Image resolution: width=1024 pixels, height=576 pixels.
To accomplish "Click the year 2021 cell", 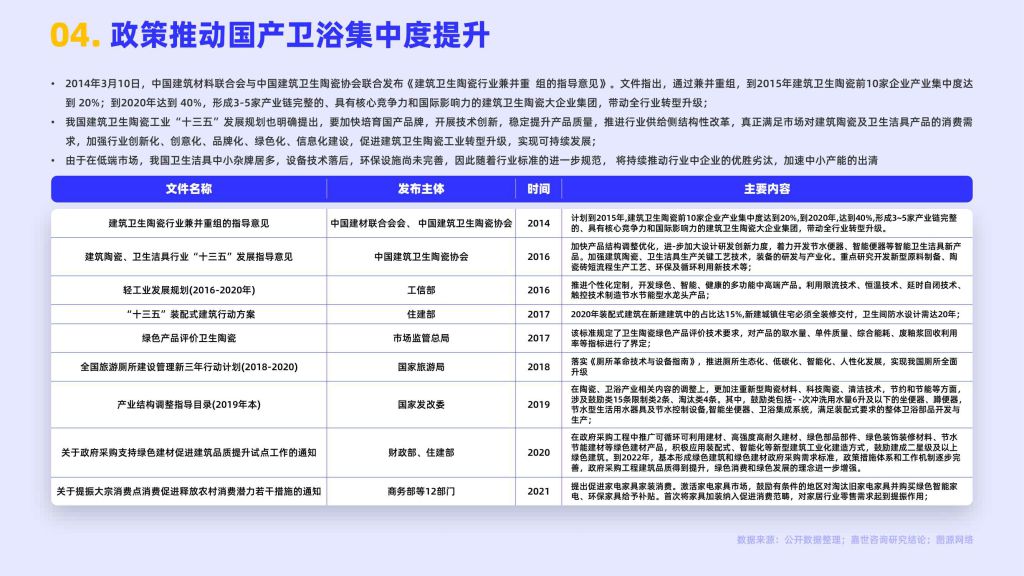I will pyautogui.click(x=539, y=492).
